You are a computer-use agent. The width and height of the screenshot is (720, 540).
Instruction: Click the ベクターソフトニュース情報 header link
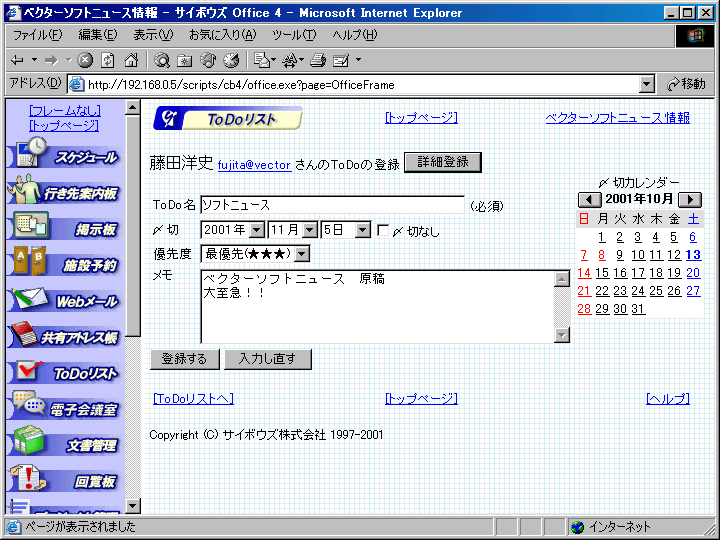618,118
